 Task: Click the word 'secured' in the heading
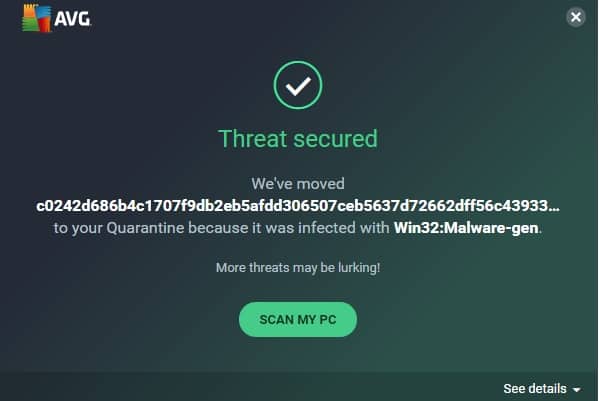tap(335, 138)
